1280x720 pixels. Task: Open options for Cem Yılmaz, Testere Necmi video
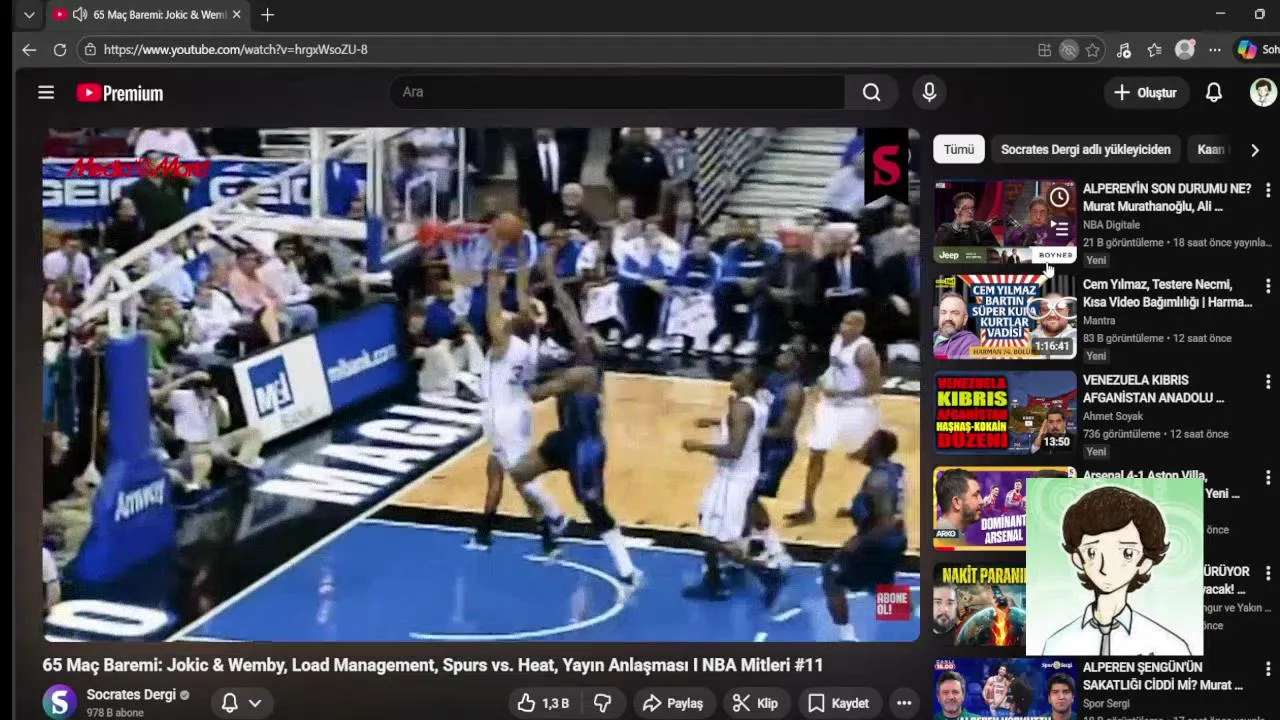tap(1268, 286)
